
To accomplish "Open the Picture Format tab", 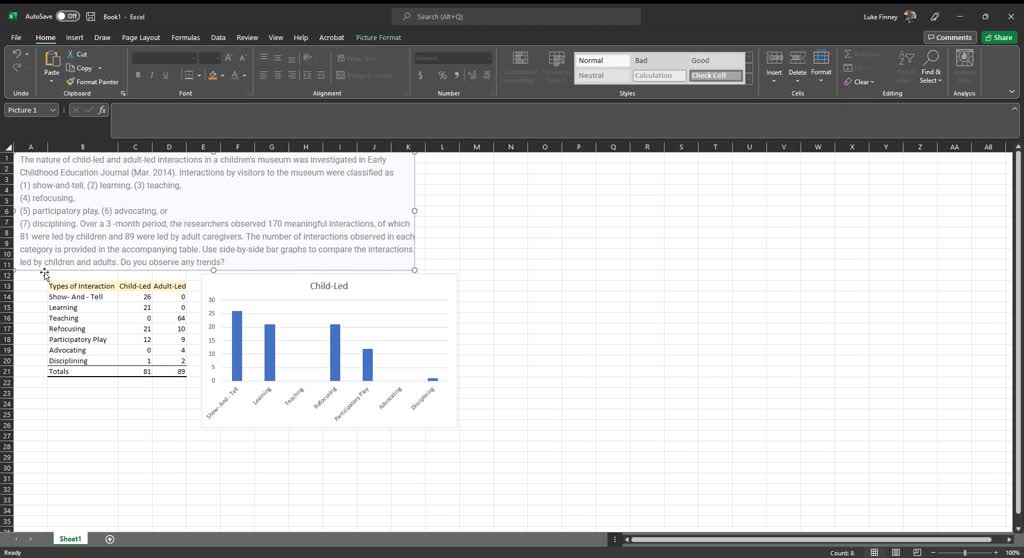I will (378, 37).
